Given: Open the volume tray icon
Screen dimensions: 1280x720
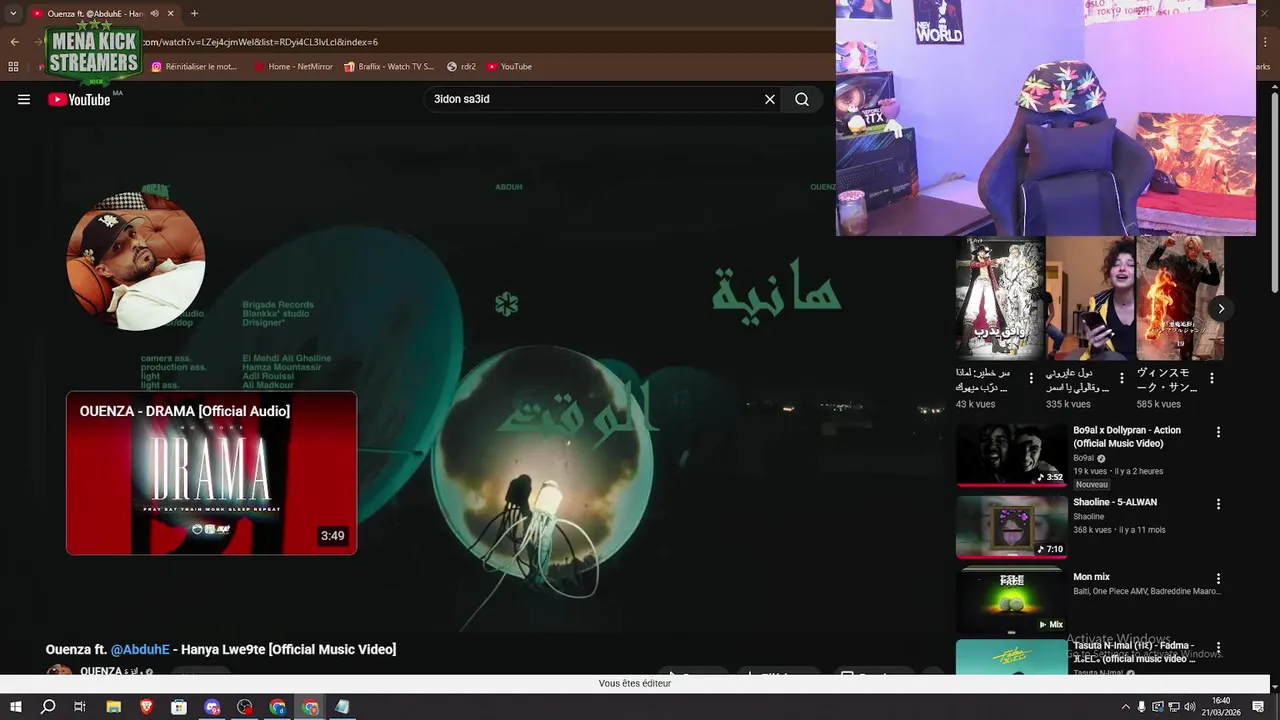Looking at the screenshot, I should pyautogui.click(x=1190, y=707).
